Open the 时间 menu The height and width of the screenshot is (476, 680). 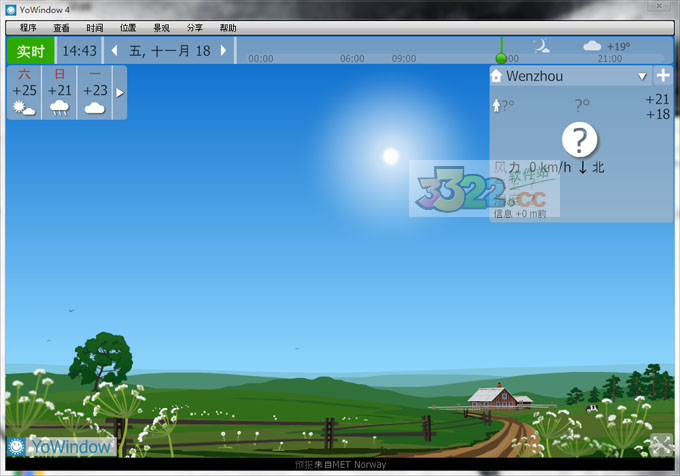coord(95,28)
